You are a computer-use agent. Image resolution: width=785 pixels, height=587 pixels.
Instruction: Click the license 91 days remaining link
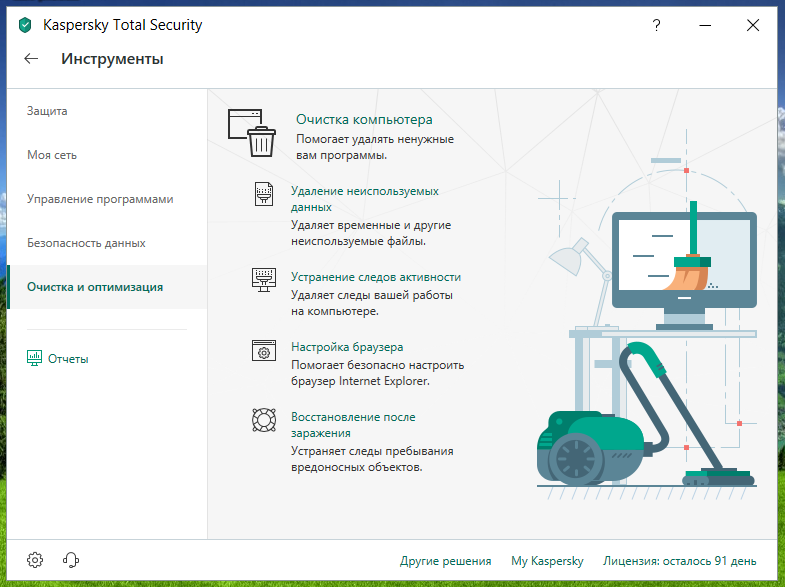679,561
